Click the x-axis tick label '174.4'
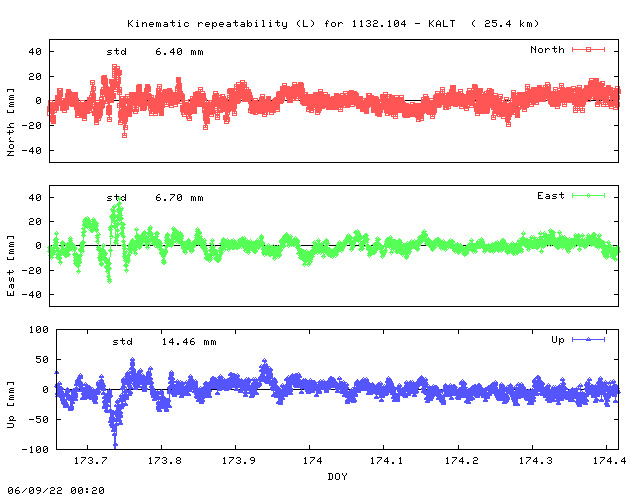This screenshot has height=496, width=640. pos(609,461)
